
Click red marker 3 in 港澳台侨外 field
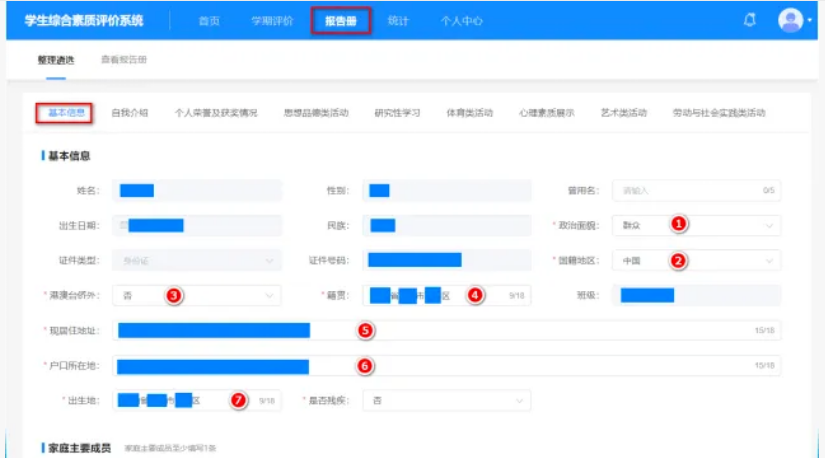pyautogui.click(x=174, y=296)
